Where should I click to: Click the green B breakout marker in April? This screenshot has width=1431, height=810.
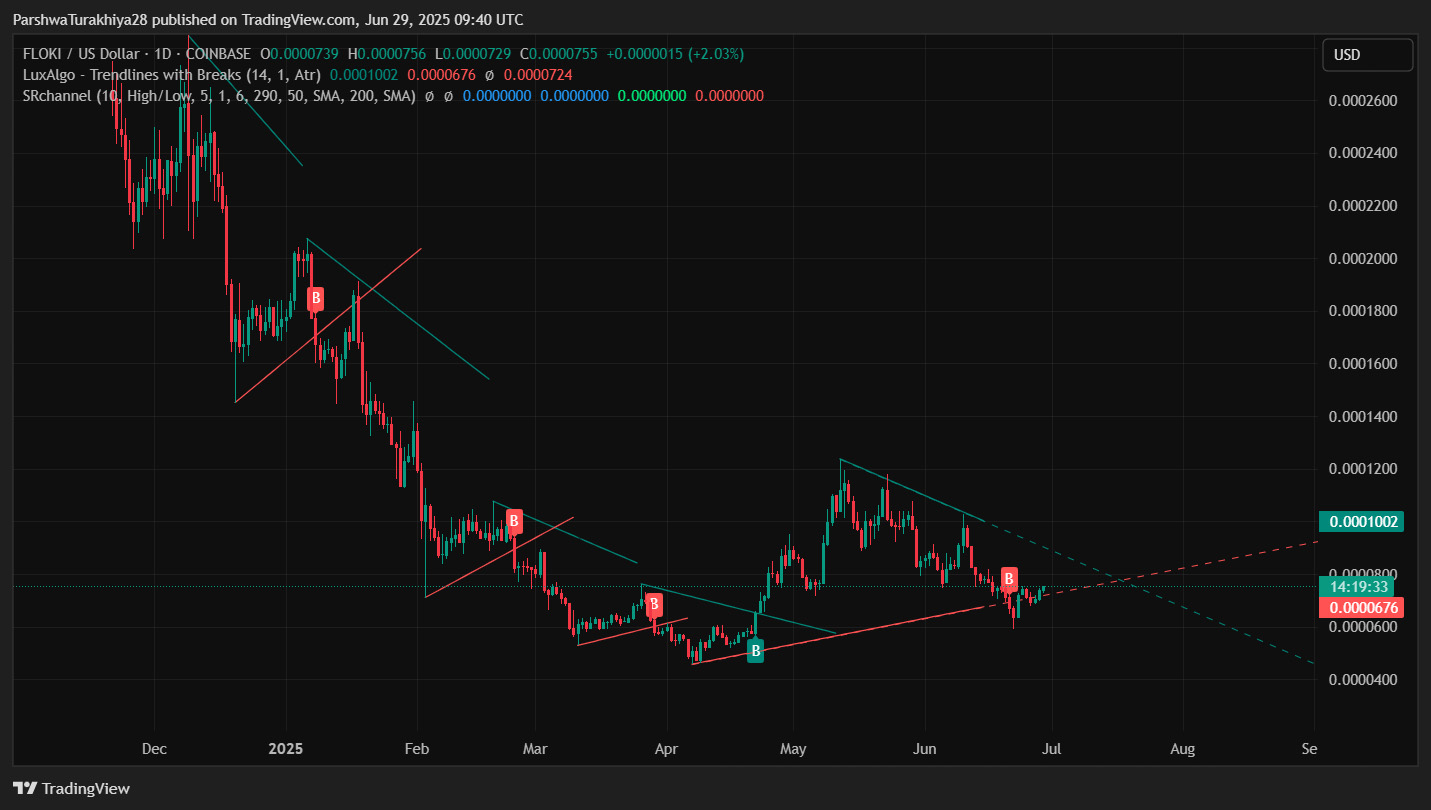point(756,650)
